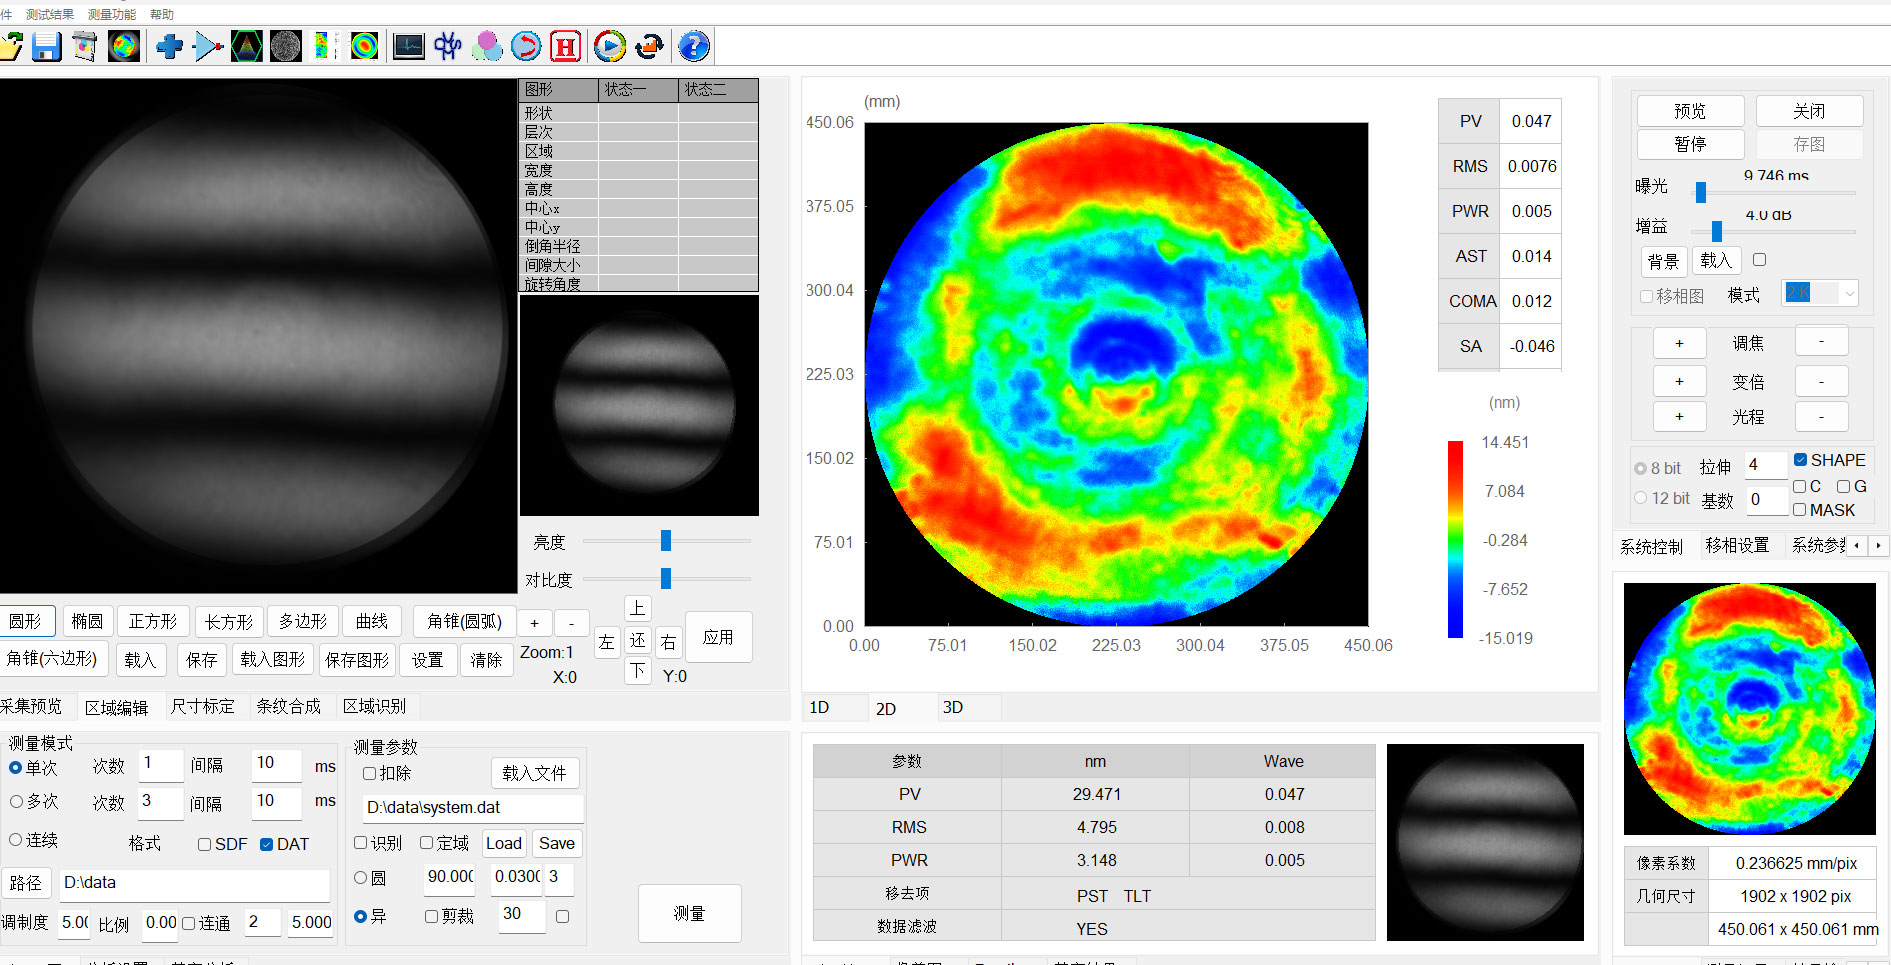The height and width of the screenshot is (965, 1891).
Task: Select the Zernike rings analysis toolbar icon
Action: point(363,46)
